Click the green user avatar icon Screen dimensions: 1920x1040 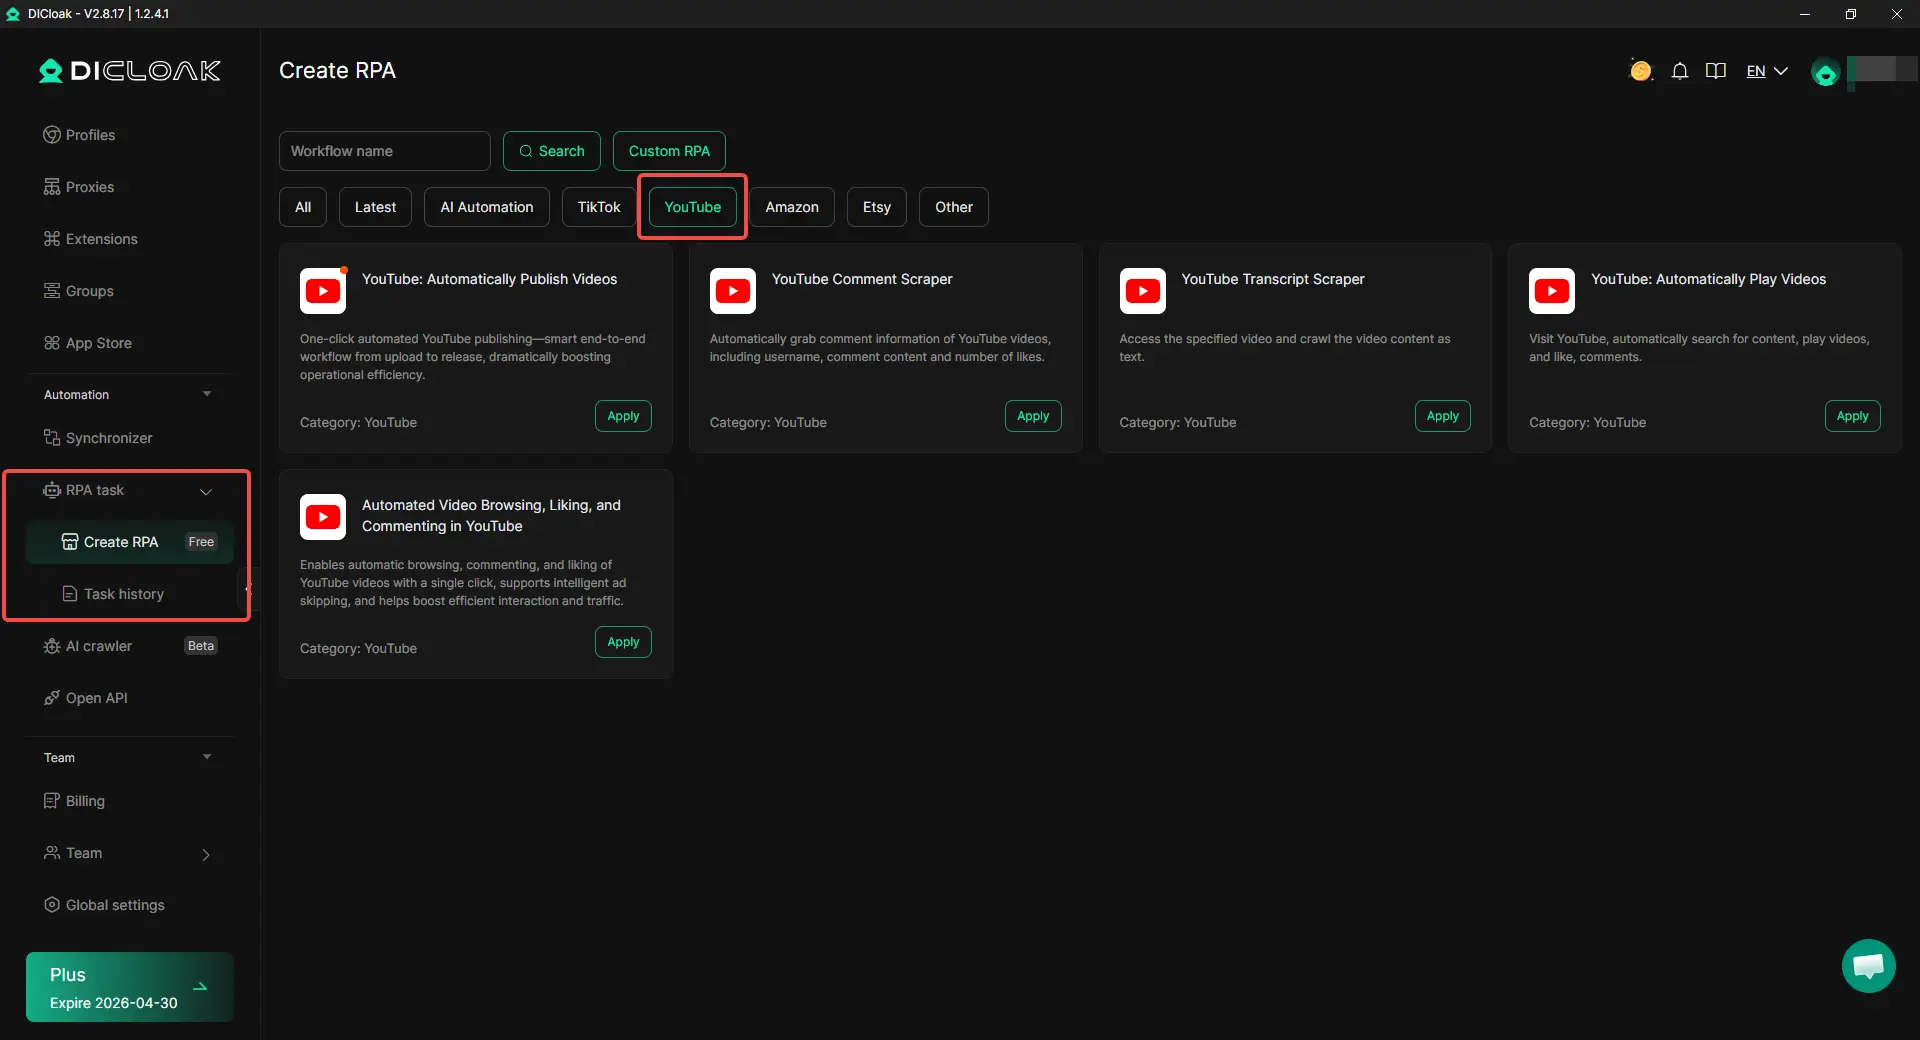click(1825, 73)
